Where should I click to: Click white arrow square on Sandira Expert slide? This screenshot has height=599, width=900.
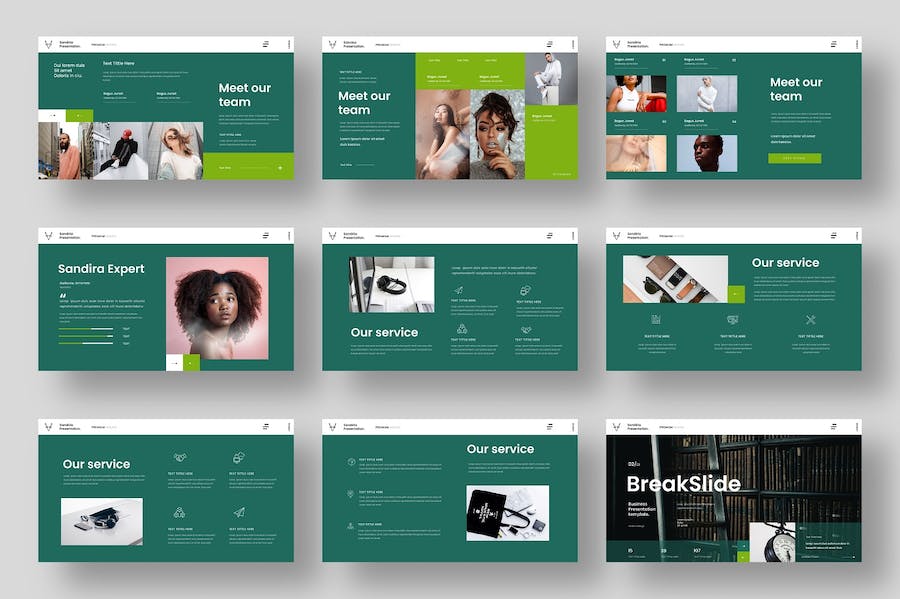coord(174,363)
